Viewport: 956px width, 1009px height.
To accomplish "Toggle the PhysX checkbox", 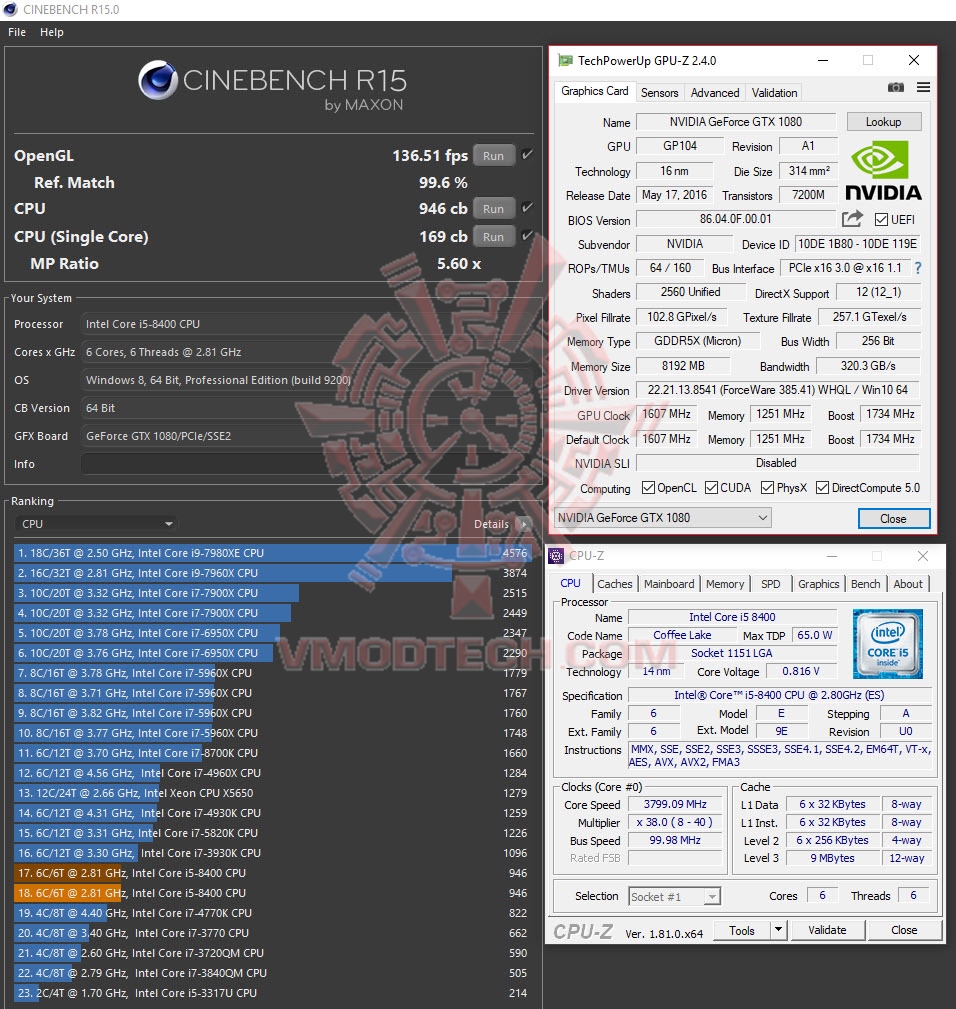I will pyautogui.click(x=767, y=488).
